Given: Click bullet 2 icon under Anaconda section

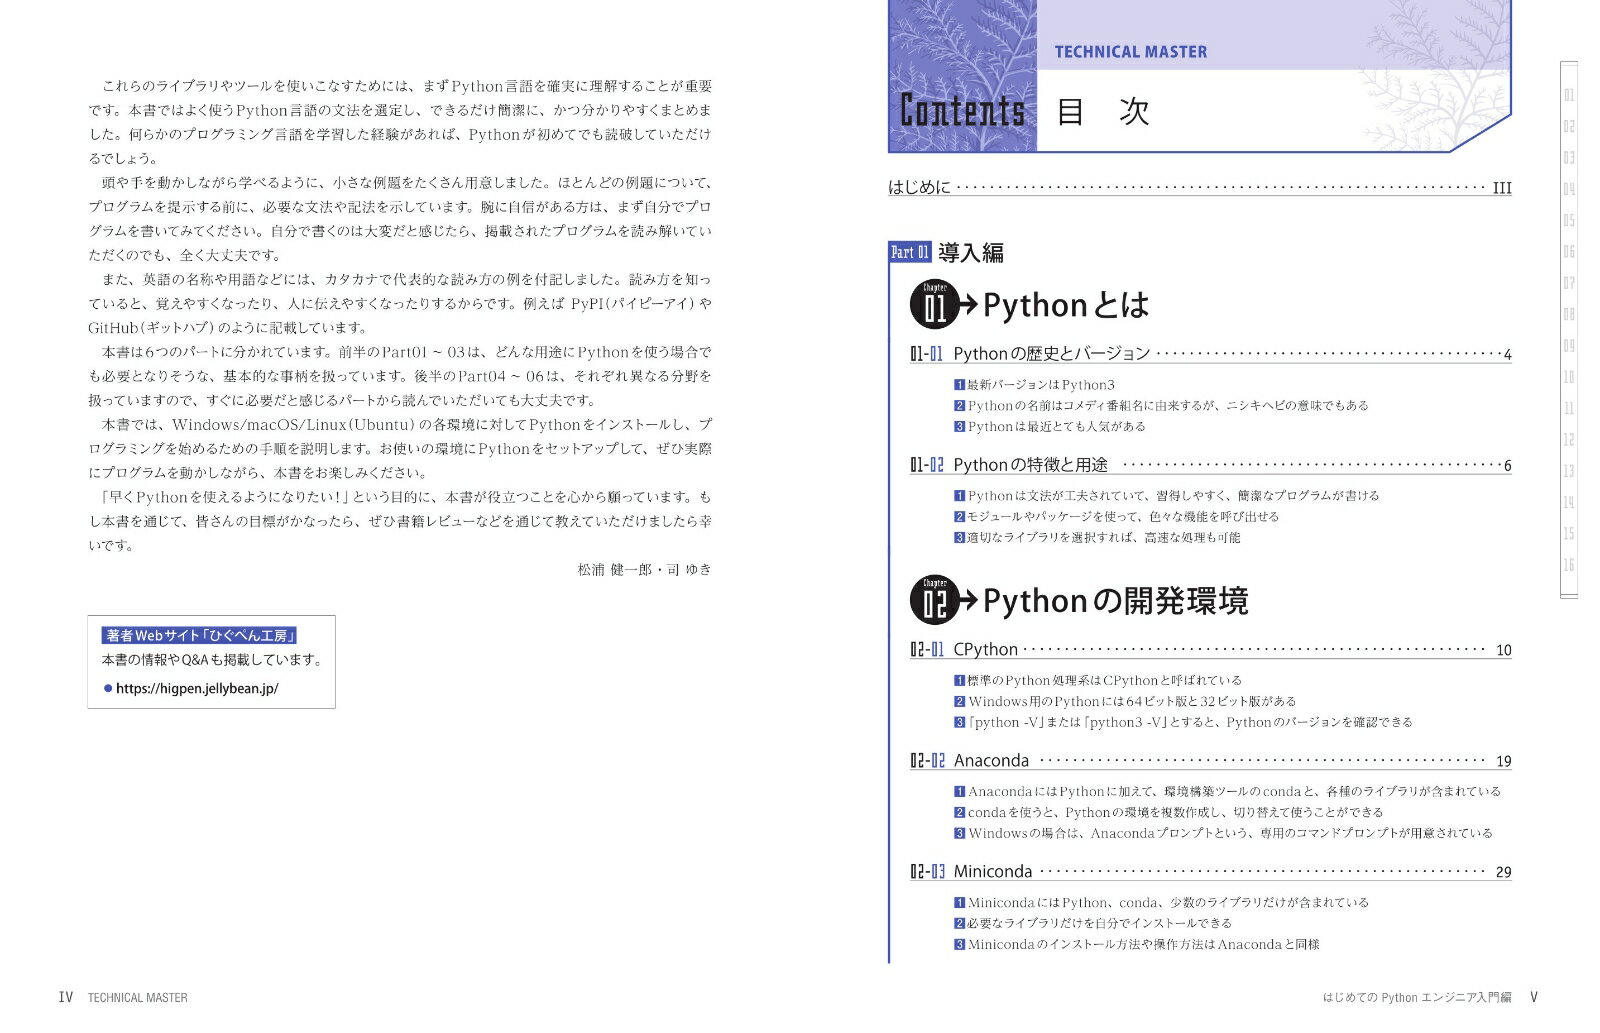Looking at the screenshot, I should pyautogui.click(x=959, y=813).
